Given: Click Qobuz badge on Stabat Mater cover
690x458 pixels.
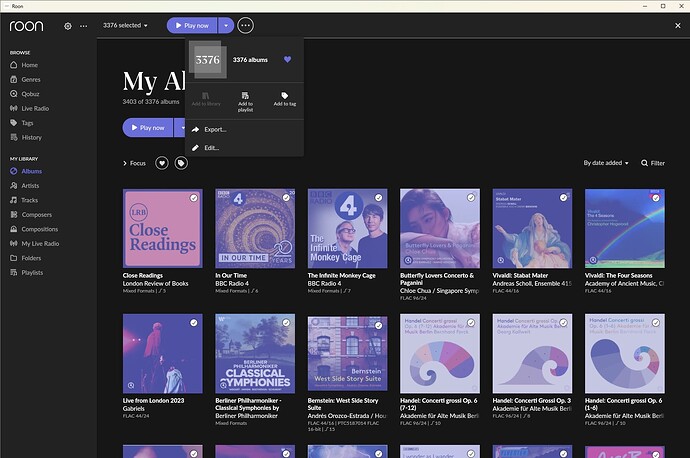Looking at the screenshot, I should pos(501,260).
